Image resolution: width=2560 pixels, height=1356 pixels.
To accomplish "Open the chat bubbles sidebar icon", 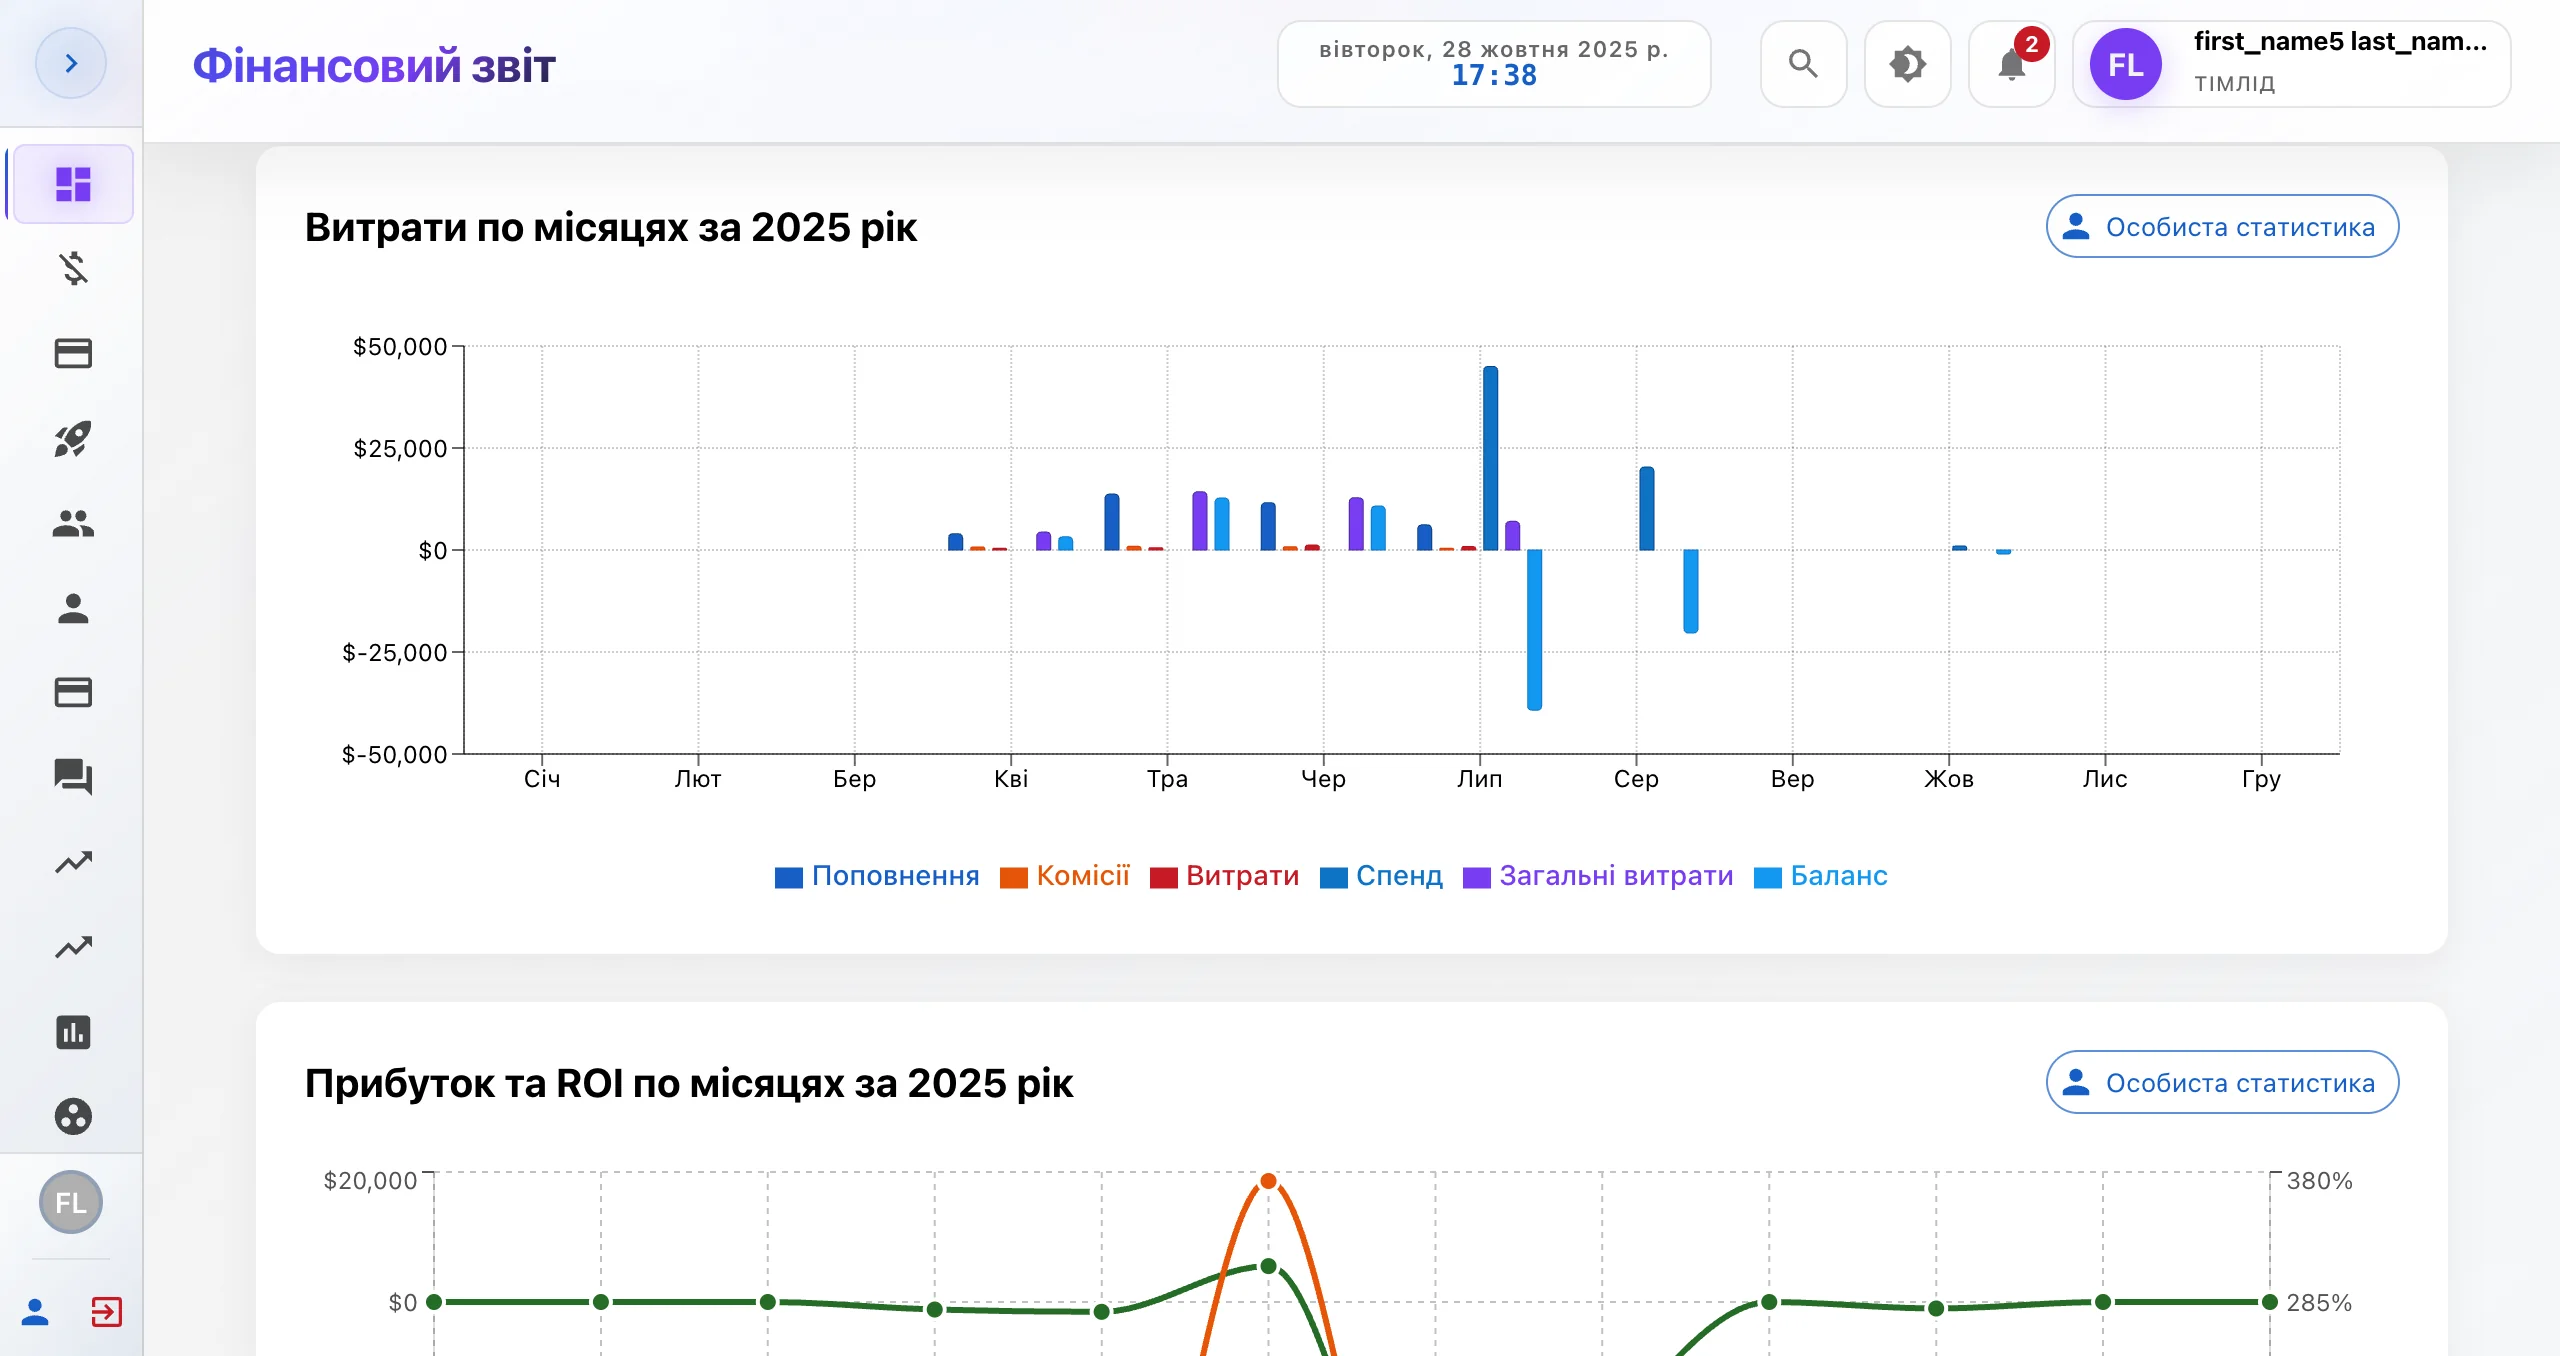I will point(73,777).
